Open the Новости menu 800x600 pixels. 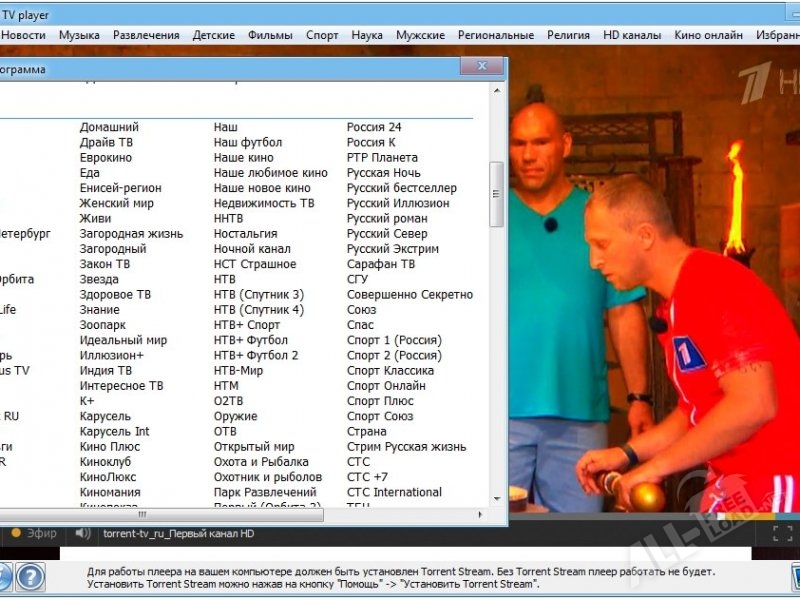(x=23, y=35)
